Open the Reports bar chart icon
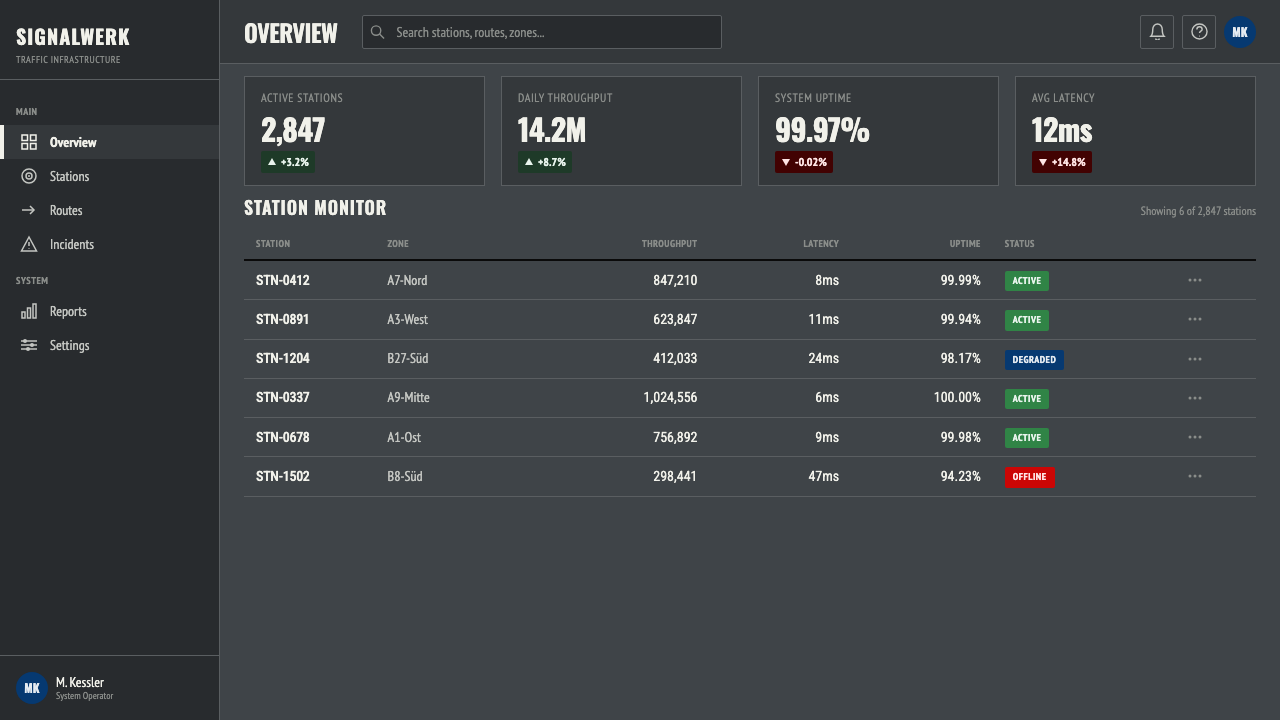 coord(29,311)
